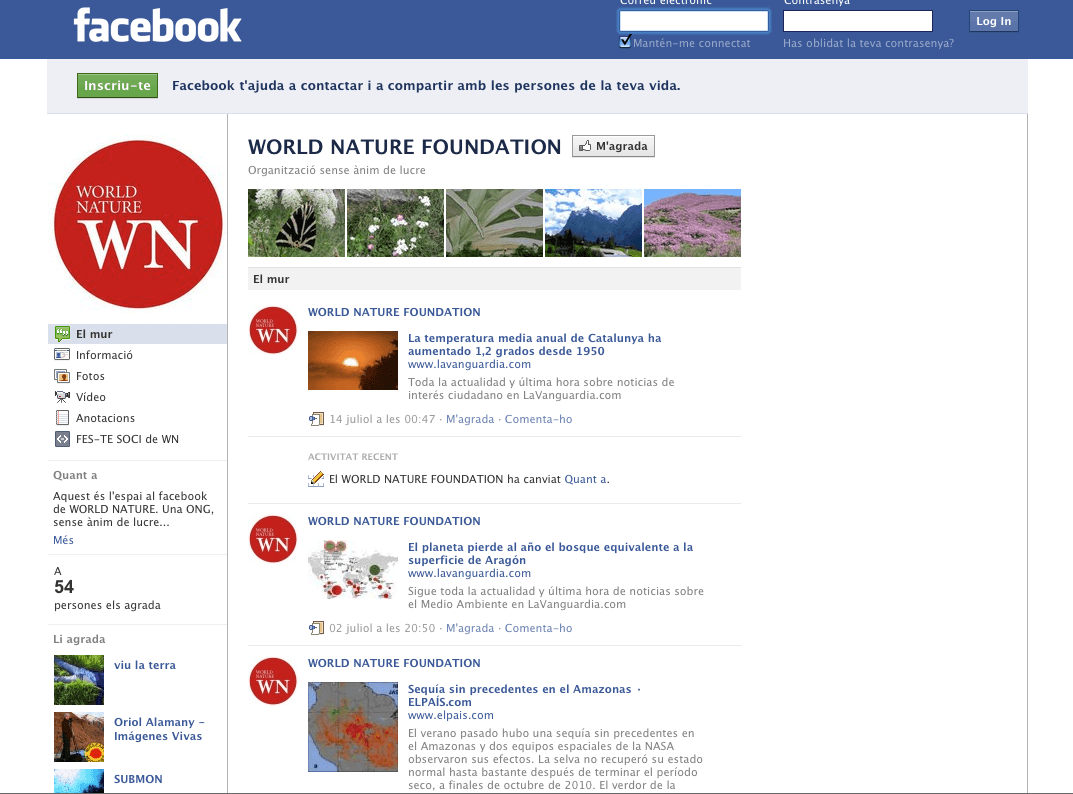Open the bosque de Aragón article headline

[550, 553]
